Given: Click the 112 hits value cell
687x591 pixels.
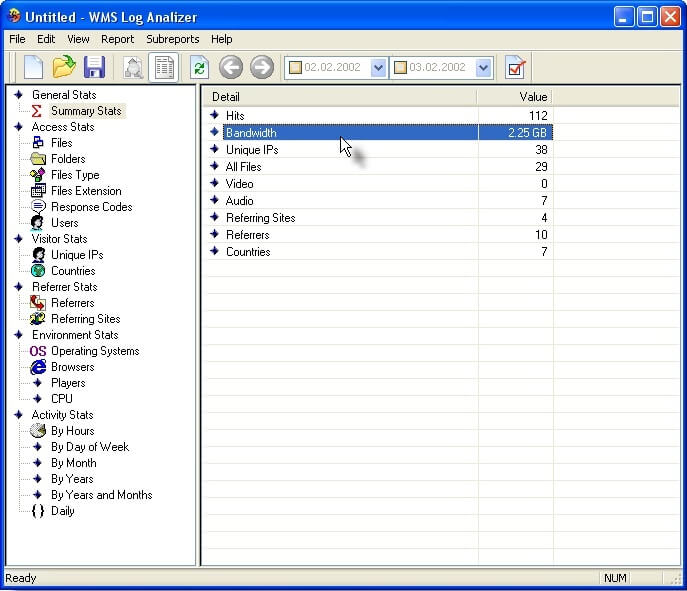Looking at the screenshot, I should [516, 116].
